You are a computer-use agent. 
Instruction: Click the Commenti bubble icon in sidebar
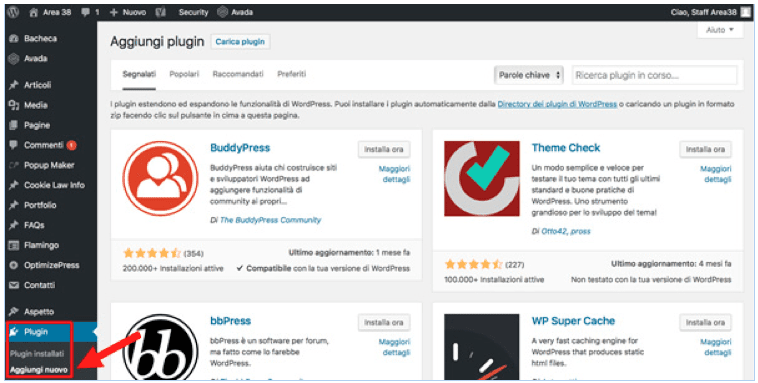(14, 145)
